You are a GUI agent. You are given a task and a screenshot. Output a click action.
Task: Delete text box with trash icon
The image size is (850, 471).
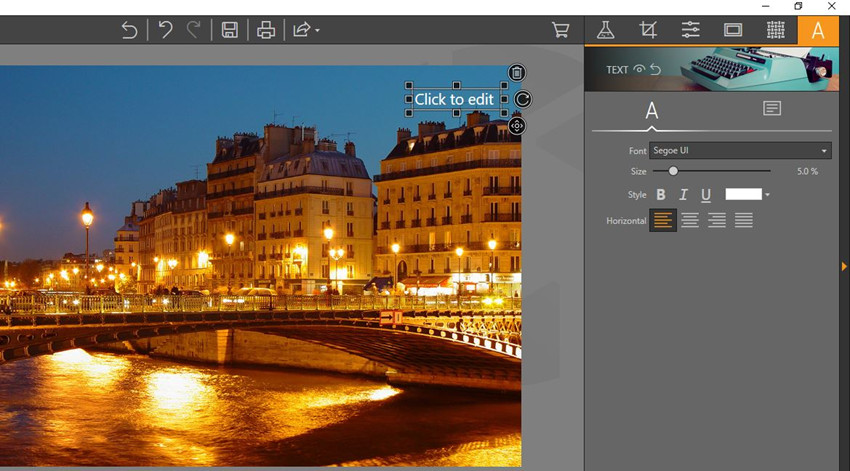(x=516, y=72)
